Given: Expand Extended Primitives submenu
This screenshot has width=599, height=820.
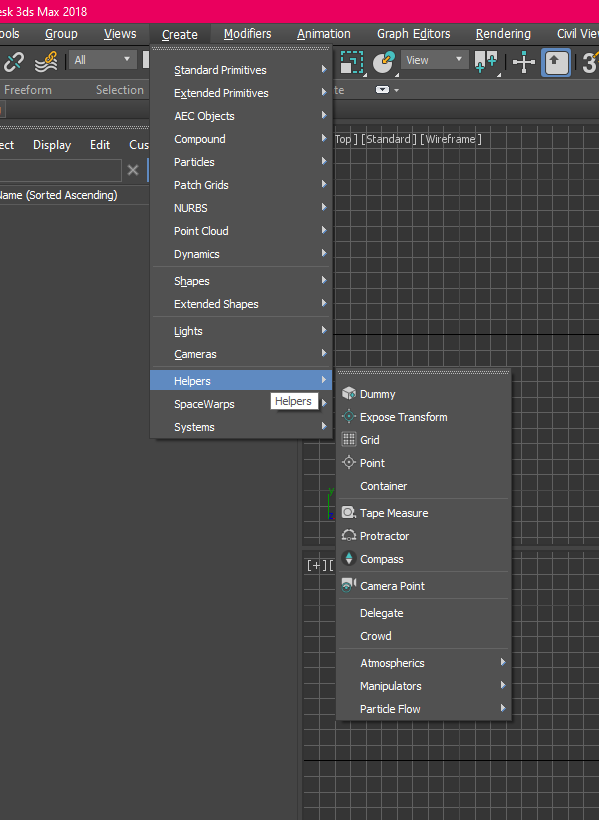Looking at the screenshot, I should point(241,93).
